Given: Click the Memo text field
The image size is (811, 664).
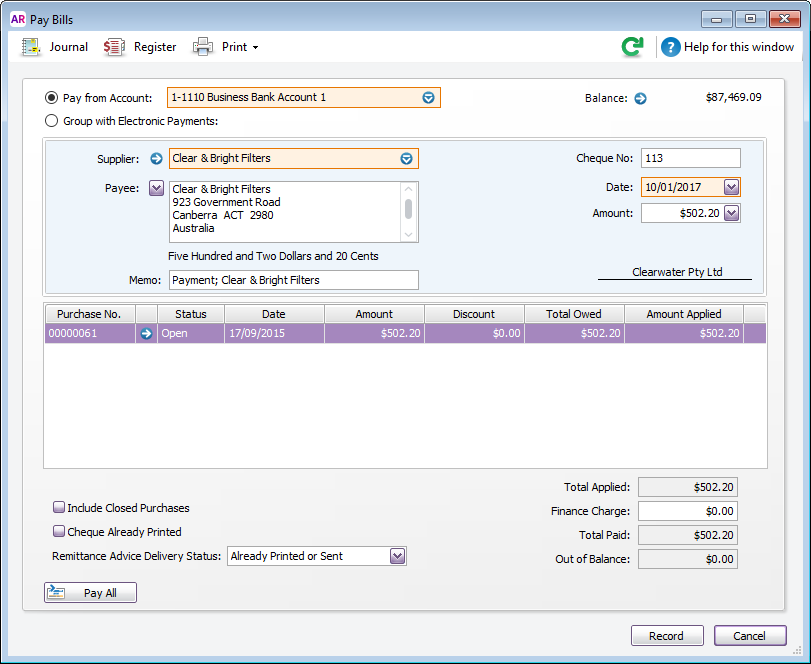Looking at the screenshot, I should click(x=293, y=280).
